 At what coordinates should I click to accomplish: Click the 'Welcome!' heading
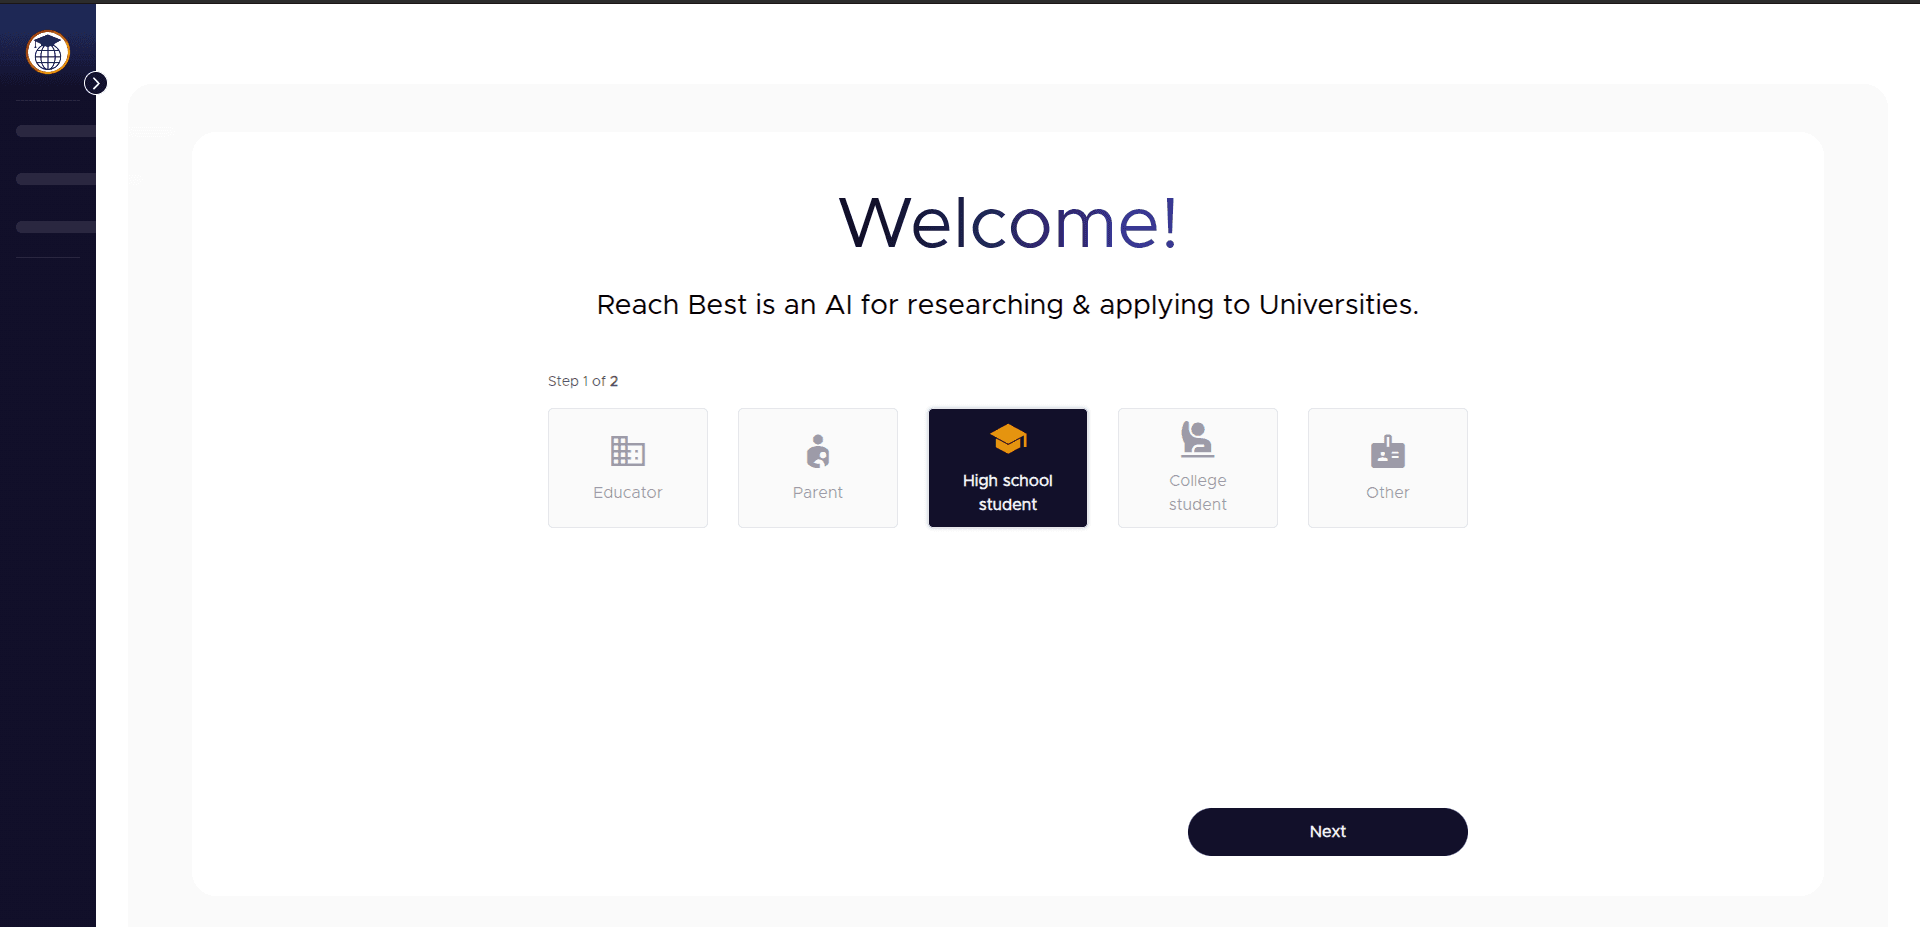coord(1008,222)
